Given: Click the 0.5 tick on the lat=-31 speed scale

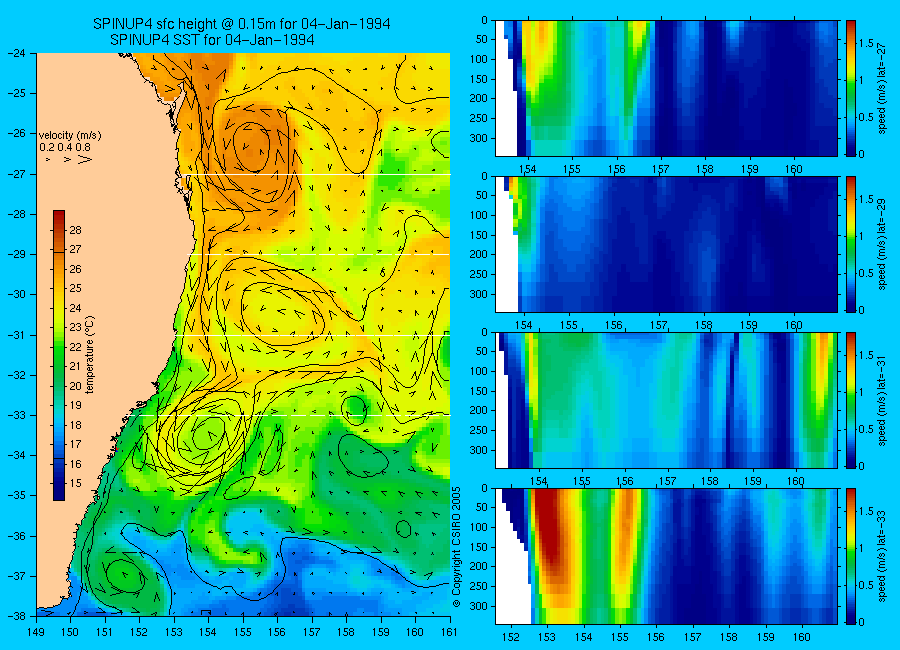Looking at the screenshot, I should (867, 429).
